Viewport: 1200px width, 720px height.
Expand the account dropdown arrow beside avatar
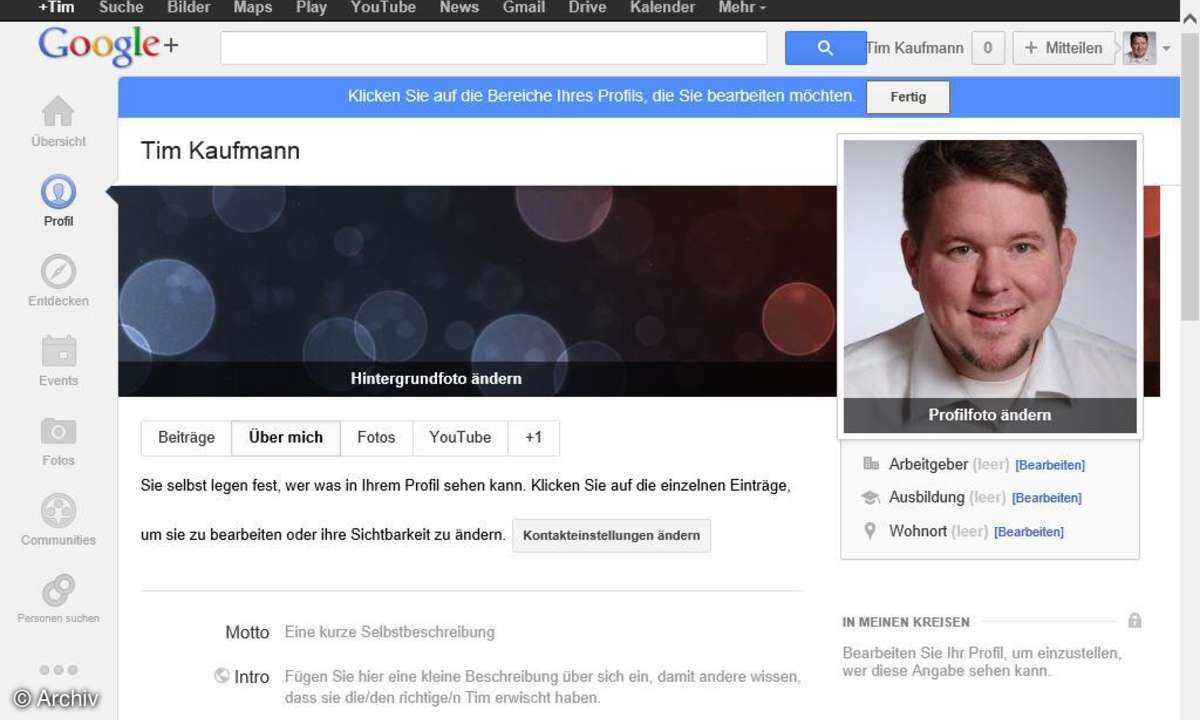[1167, 48]
